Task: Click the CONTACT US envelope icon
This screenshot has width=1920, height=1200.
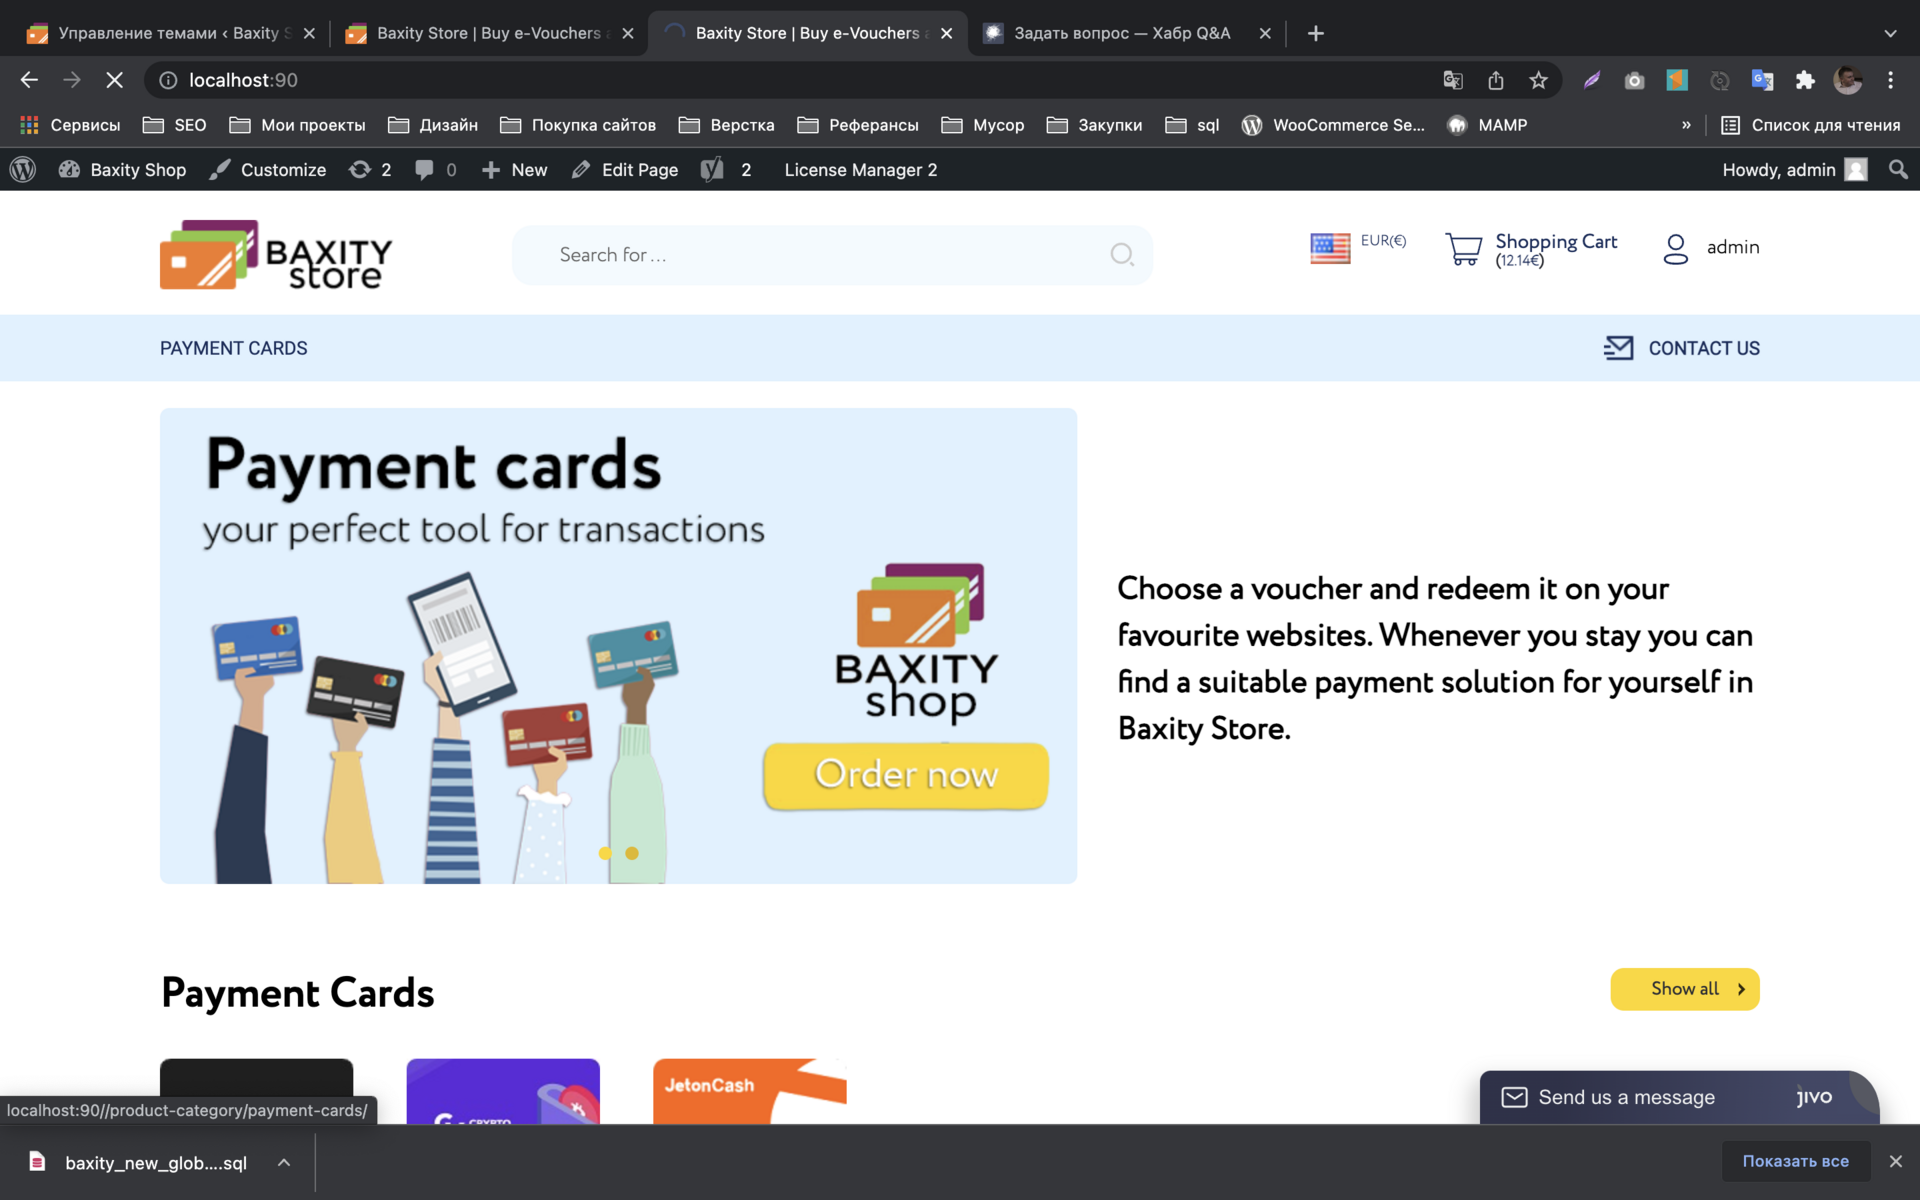Action: (1618, 348)
